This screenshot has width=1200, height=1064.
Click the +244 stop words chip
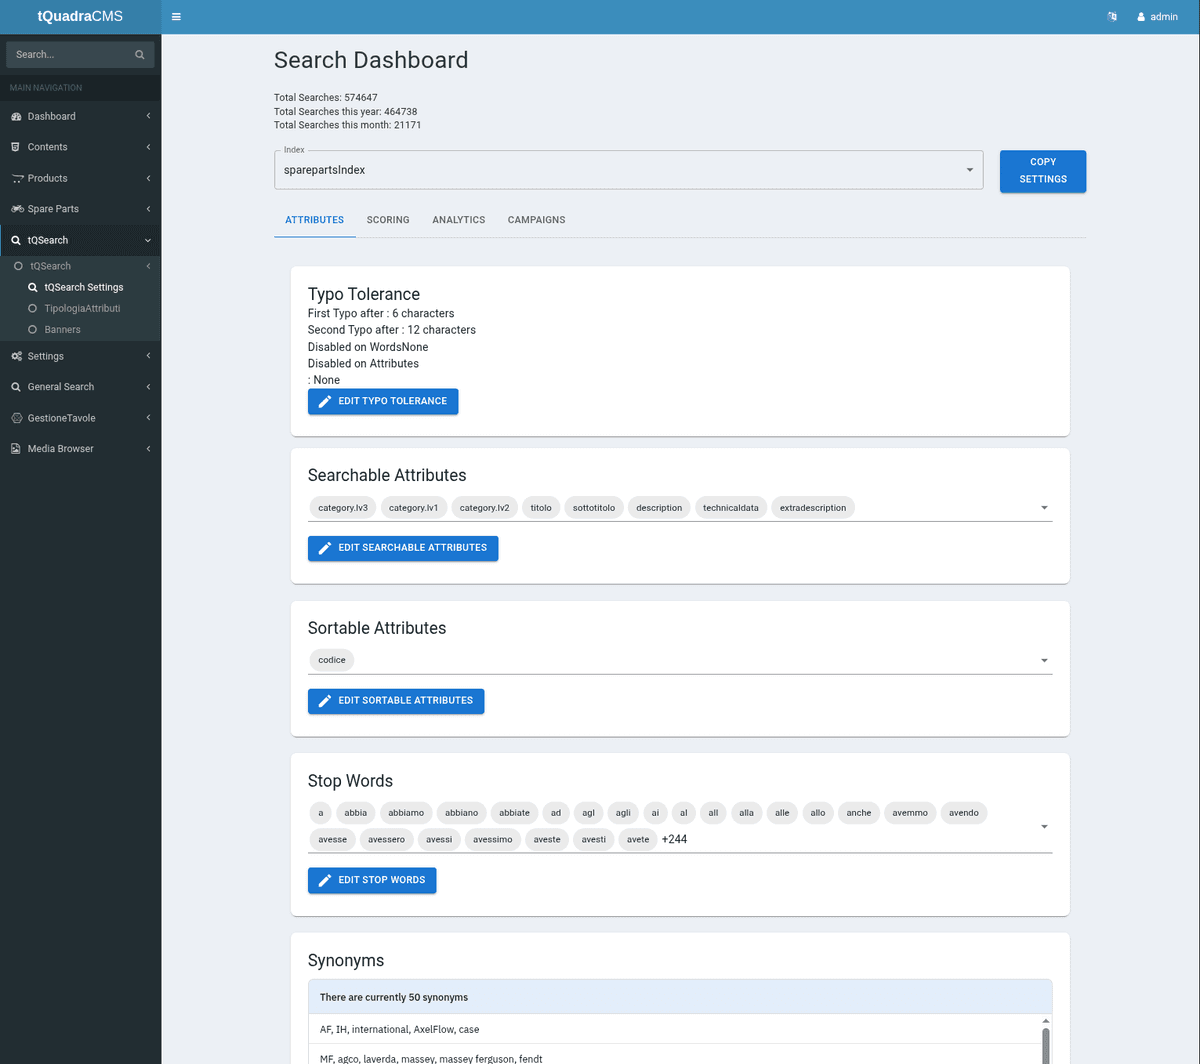[x=673, y=839]
